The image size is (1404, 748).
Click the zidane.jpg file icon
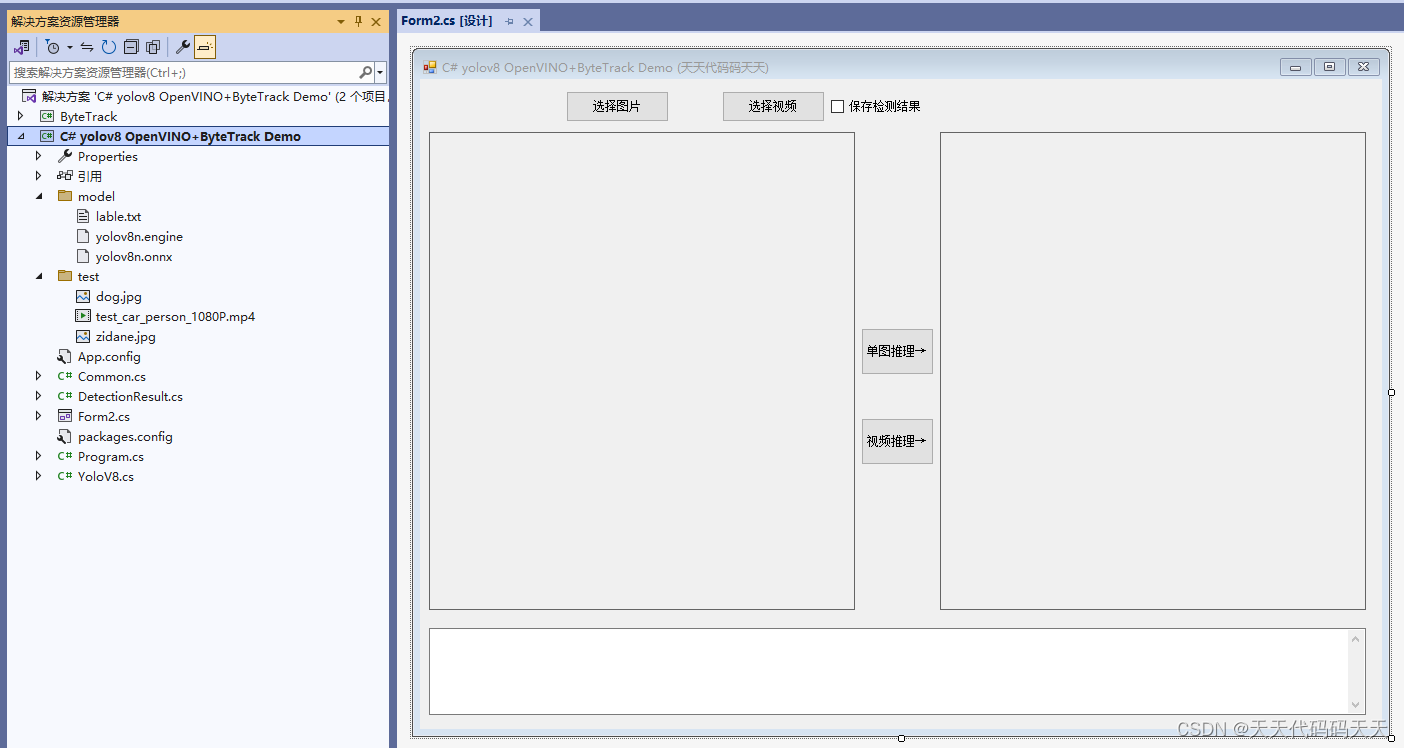point(83,336)
